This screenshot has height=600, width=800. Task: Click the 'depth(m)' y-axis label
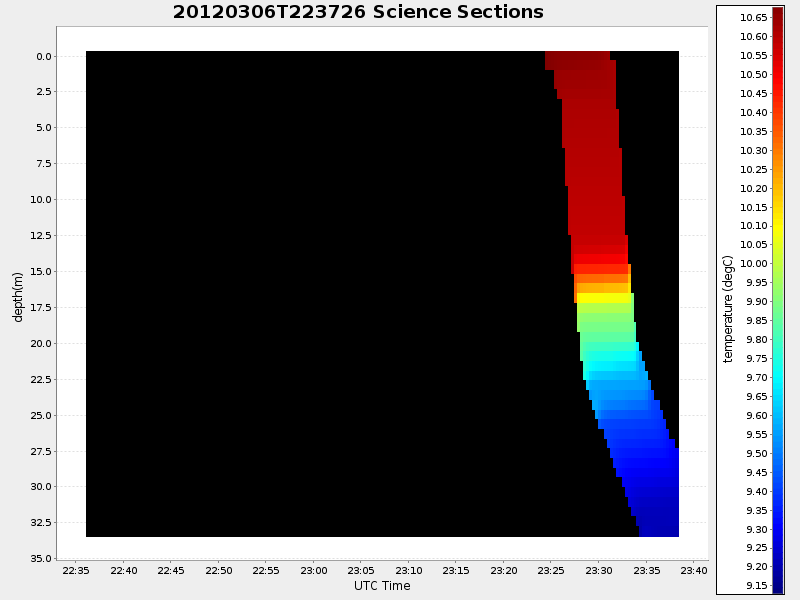(x=18, y=297)
